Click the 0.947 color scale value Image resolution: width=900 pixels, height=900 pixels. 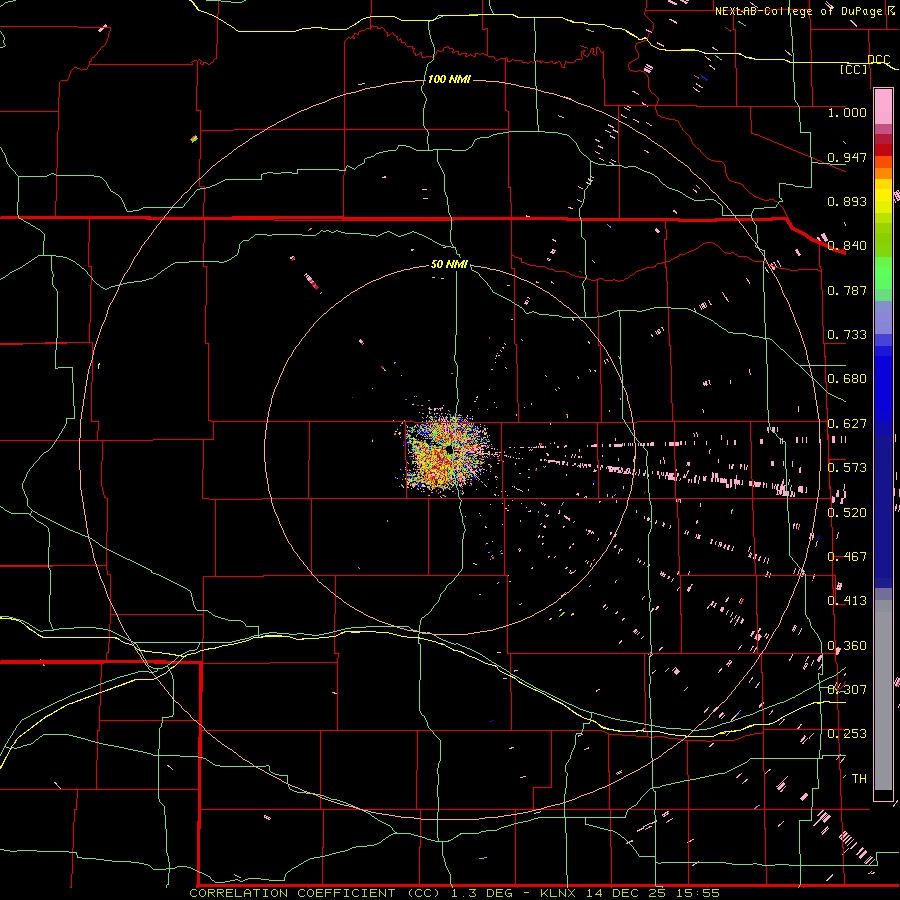click(847, 157)
